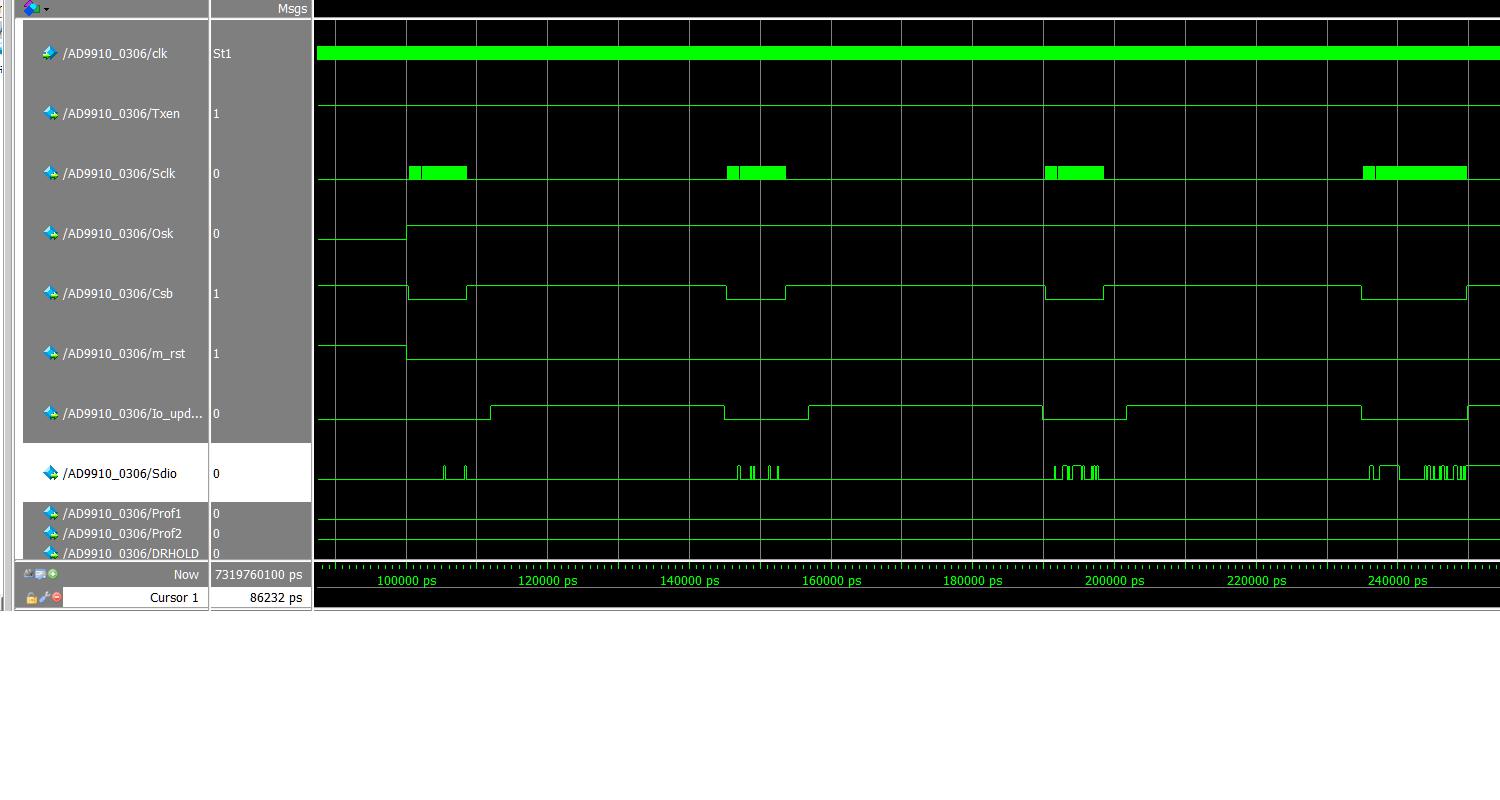Image resolution: width=1500 pixels, height=800 pixels.
Task: Click the red delete cursor icon
Action: [57, 597]
